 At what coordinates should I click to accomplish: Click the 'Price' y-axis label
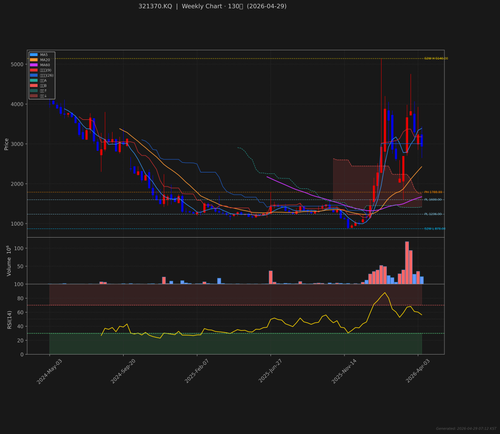coord(6,144)
